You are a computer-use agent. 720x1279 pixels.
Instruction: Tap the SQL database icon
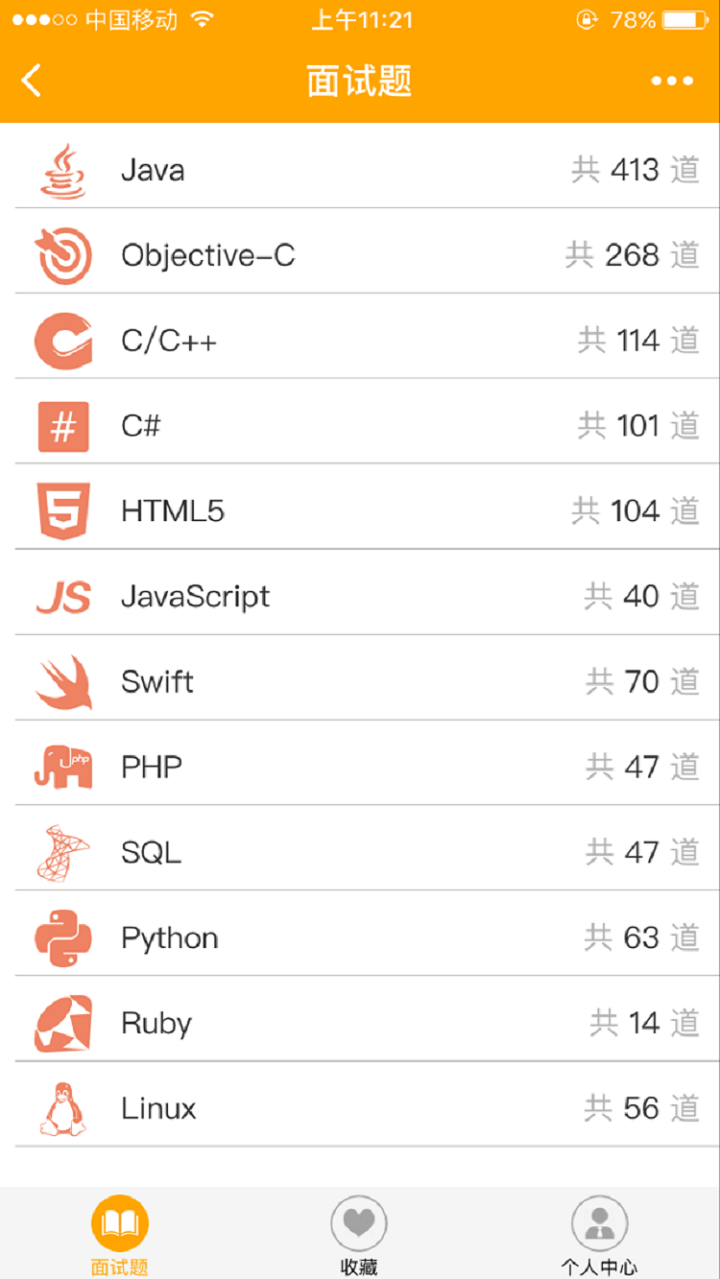pos(63,852)
